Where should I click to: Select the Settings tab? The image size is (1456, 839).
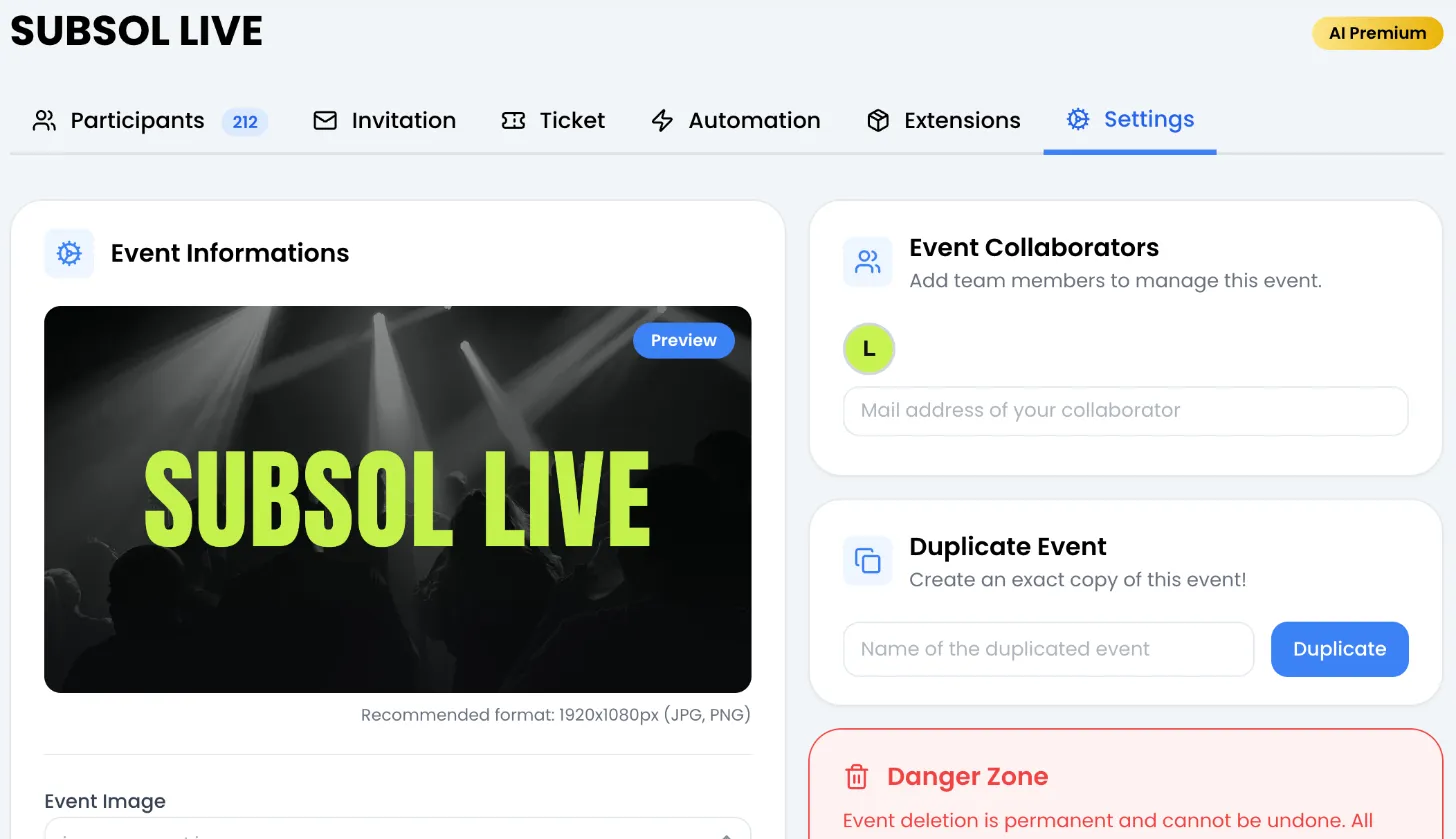click(1130, 120)
